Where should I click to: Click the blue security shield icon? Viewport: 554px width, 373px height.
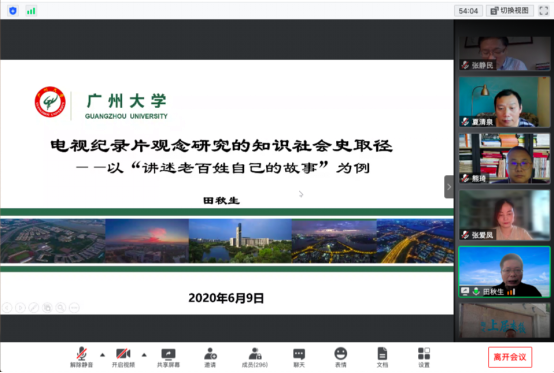click(13, 11)
